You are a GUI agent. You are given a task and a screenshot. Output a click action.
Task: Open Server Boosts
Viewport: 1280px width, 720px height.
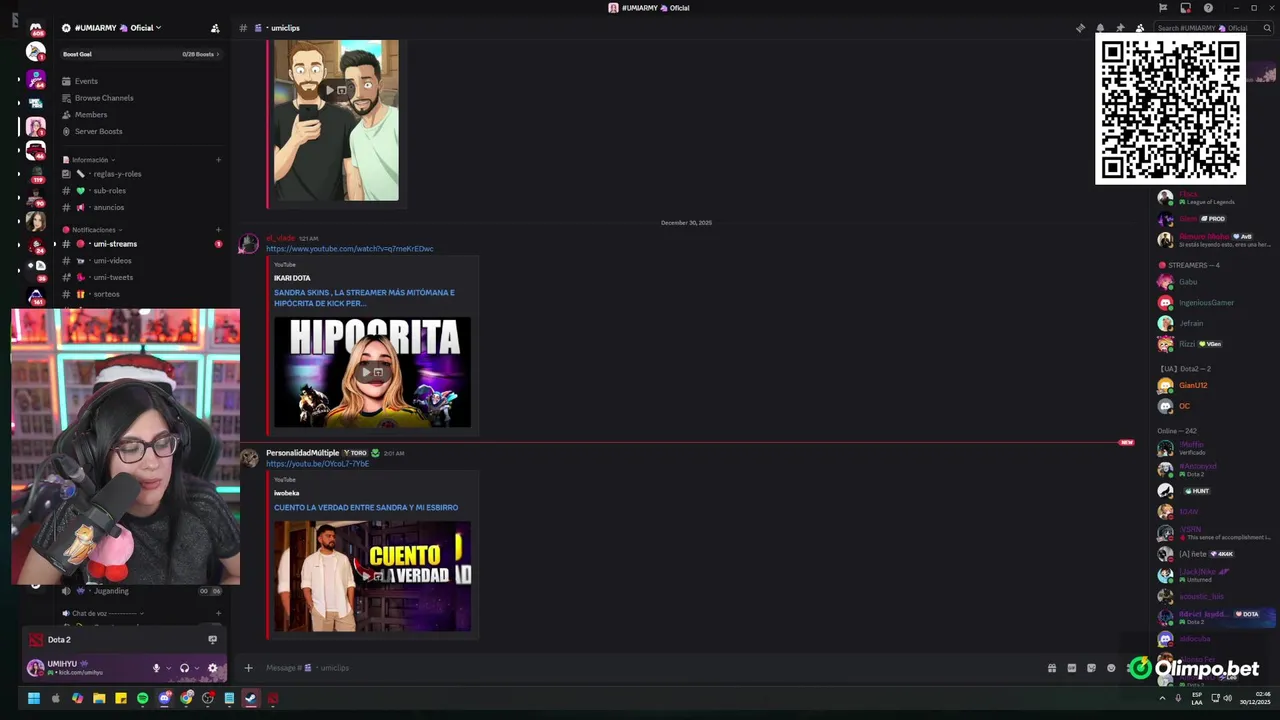[x=98, y=131]
